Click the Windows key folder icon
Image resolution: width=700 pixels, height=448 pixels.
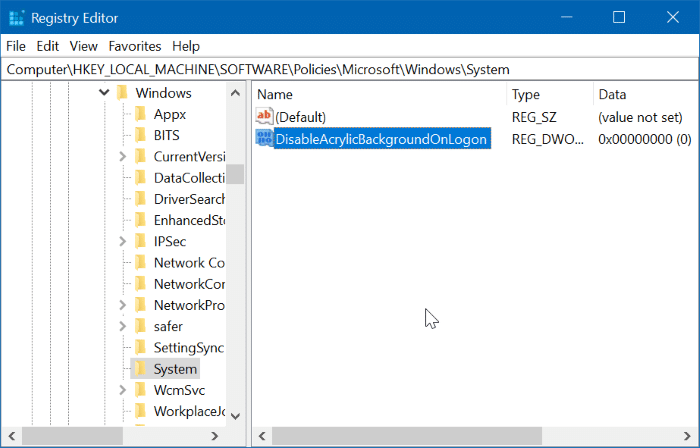click(122, 92)
